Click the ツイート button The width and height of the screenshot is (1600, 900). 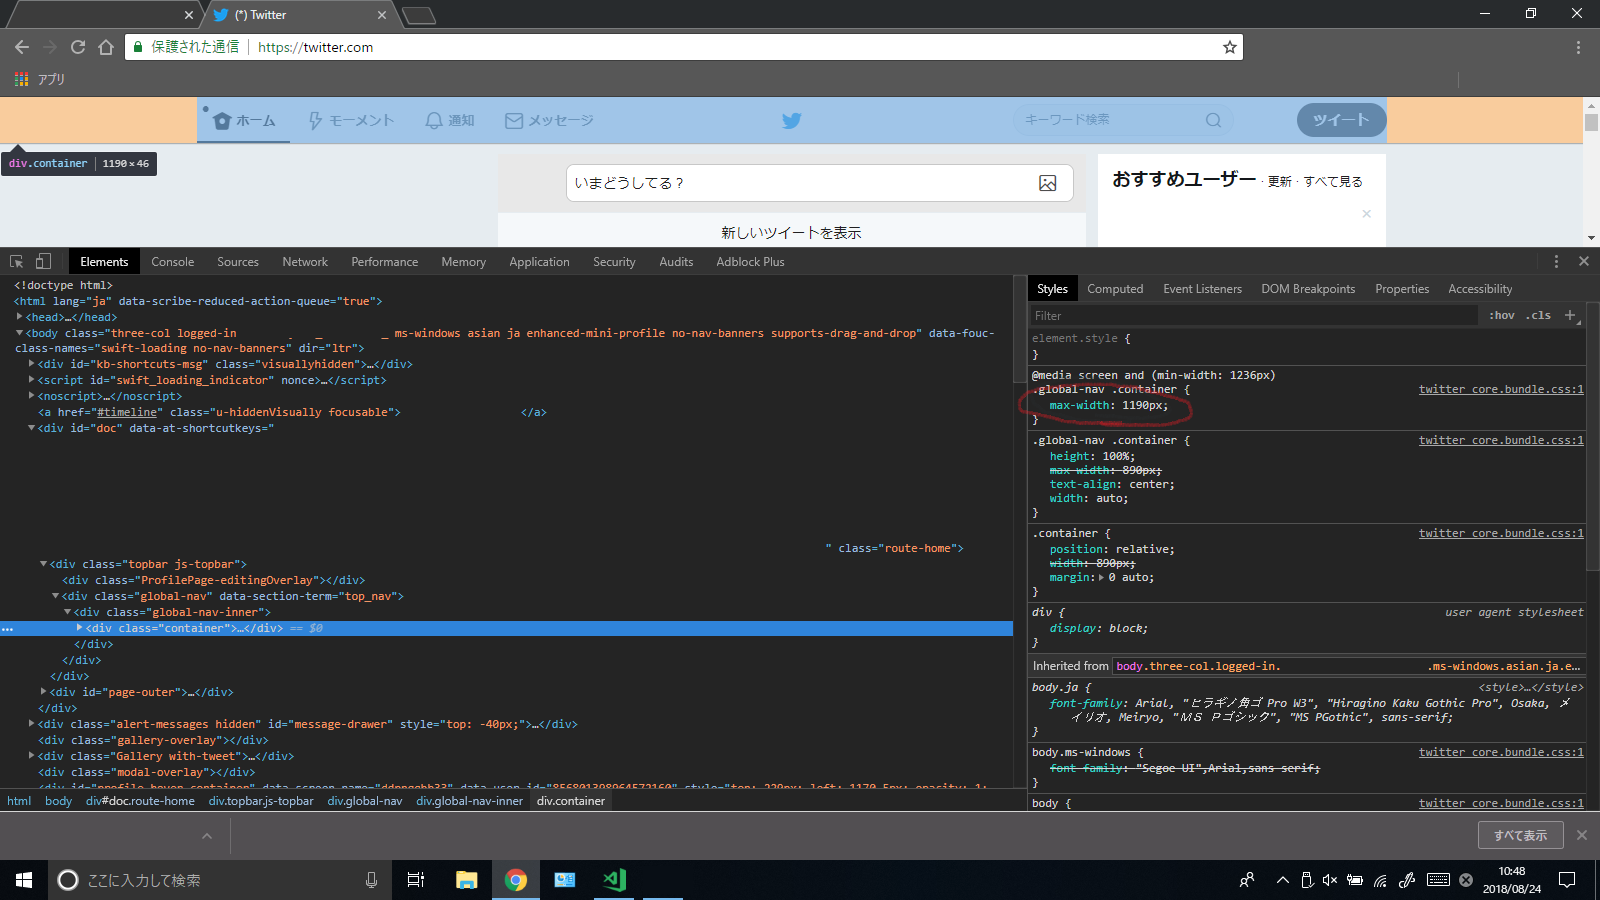pyautogui.click(x=1340, y=120)
